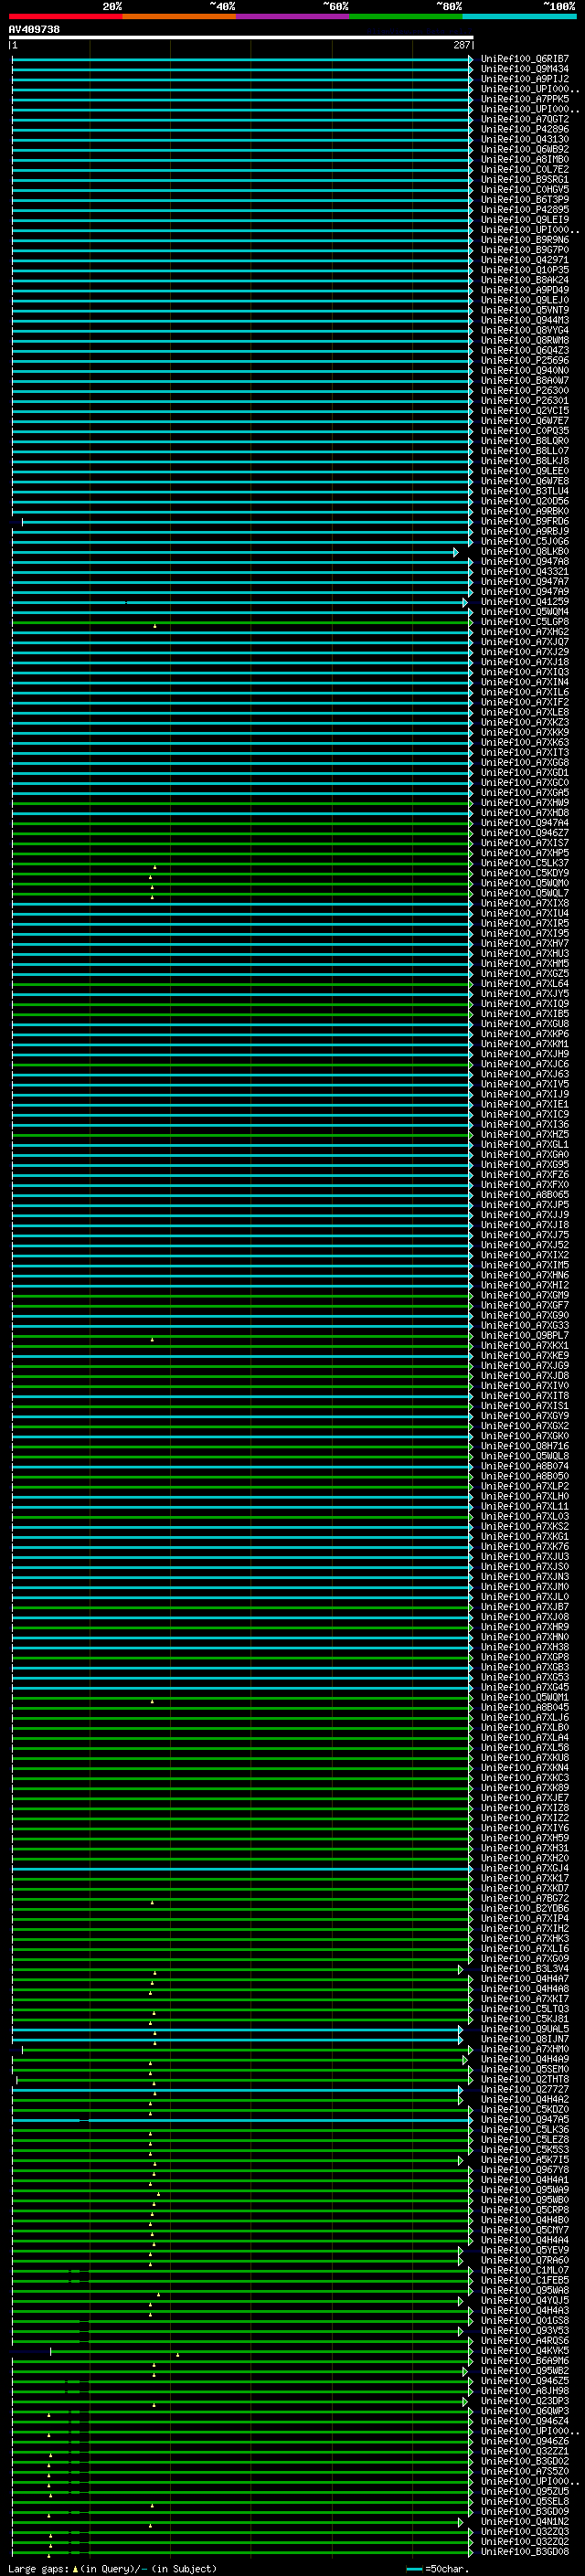Image resolution: width=585 pixels, height=2576 pixels.
Task: Open hit UniRef100_Q9M434
Action: [525, 69]
